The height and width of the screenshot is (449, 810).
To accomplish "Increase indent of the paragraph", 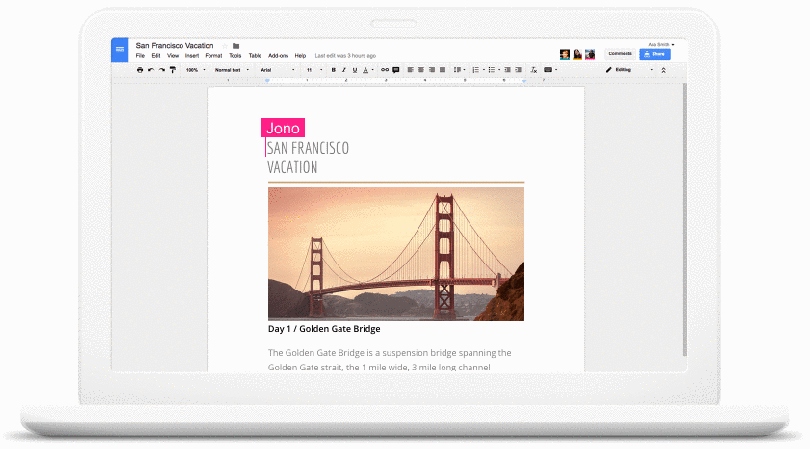I will click(x=519, y=70).
